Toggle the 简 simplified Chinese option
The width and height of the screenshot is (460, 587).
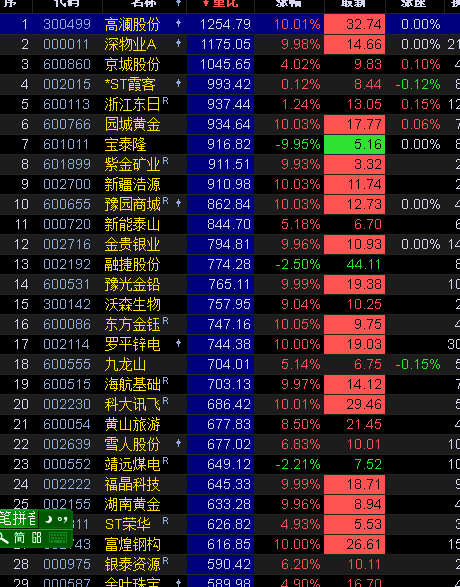tap(20, 538)
